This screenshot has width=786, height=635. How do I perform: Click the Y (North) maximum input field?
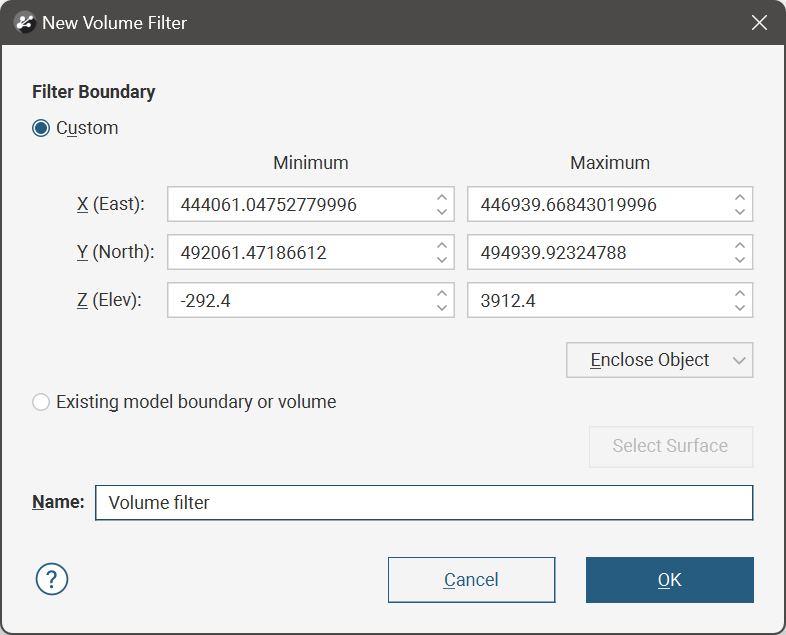coord(597,253)
